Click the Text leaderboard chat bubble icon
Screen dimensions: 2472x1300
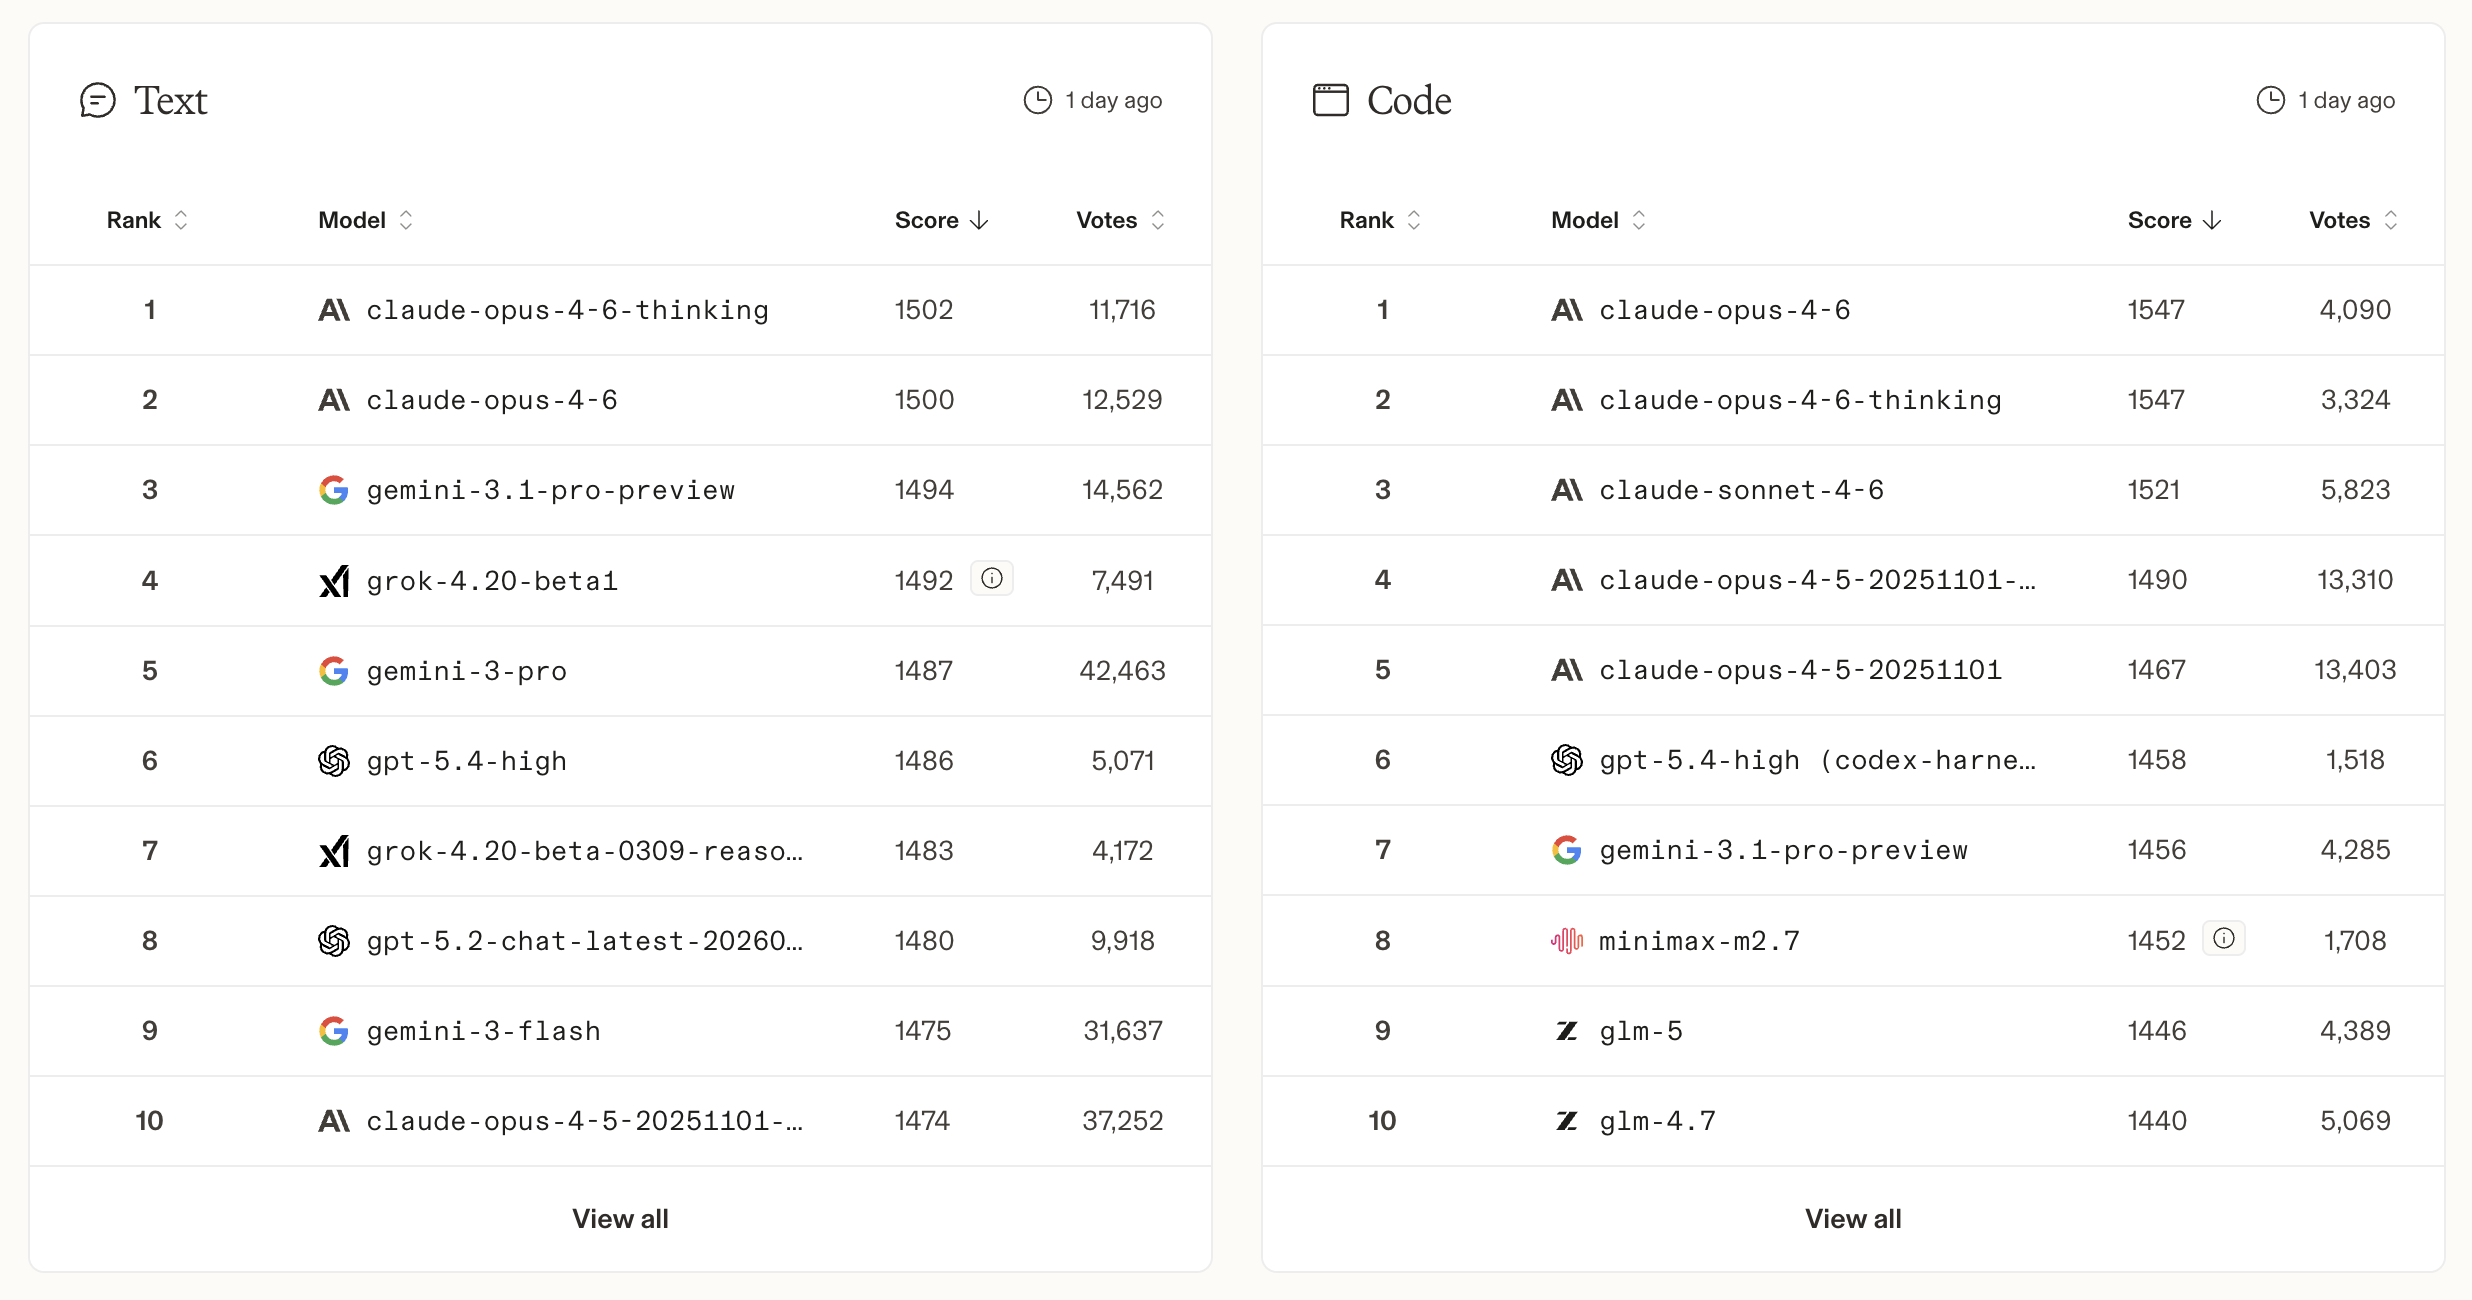pyautogui.click(x=98, y=100)
